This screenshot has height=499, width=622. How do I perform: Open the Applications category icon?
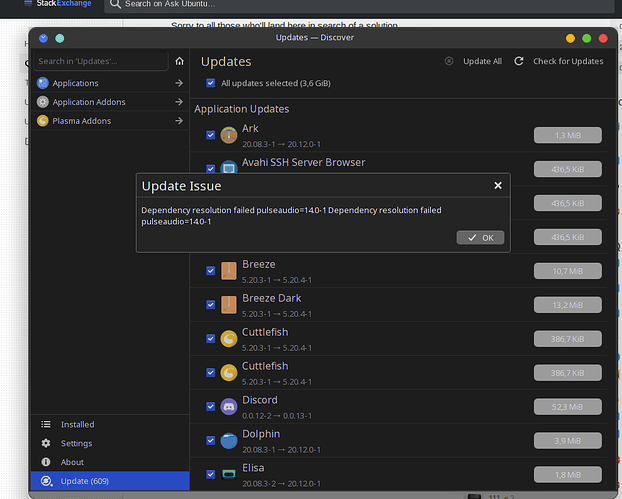coord(42,83)
